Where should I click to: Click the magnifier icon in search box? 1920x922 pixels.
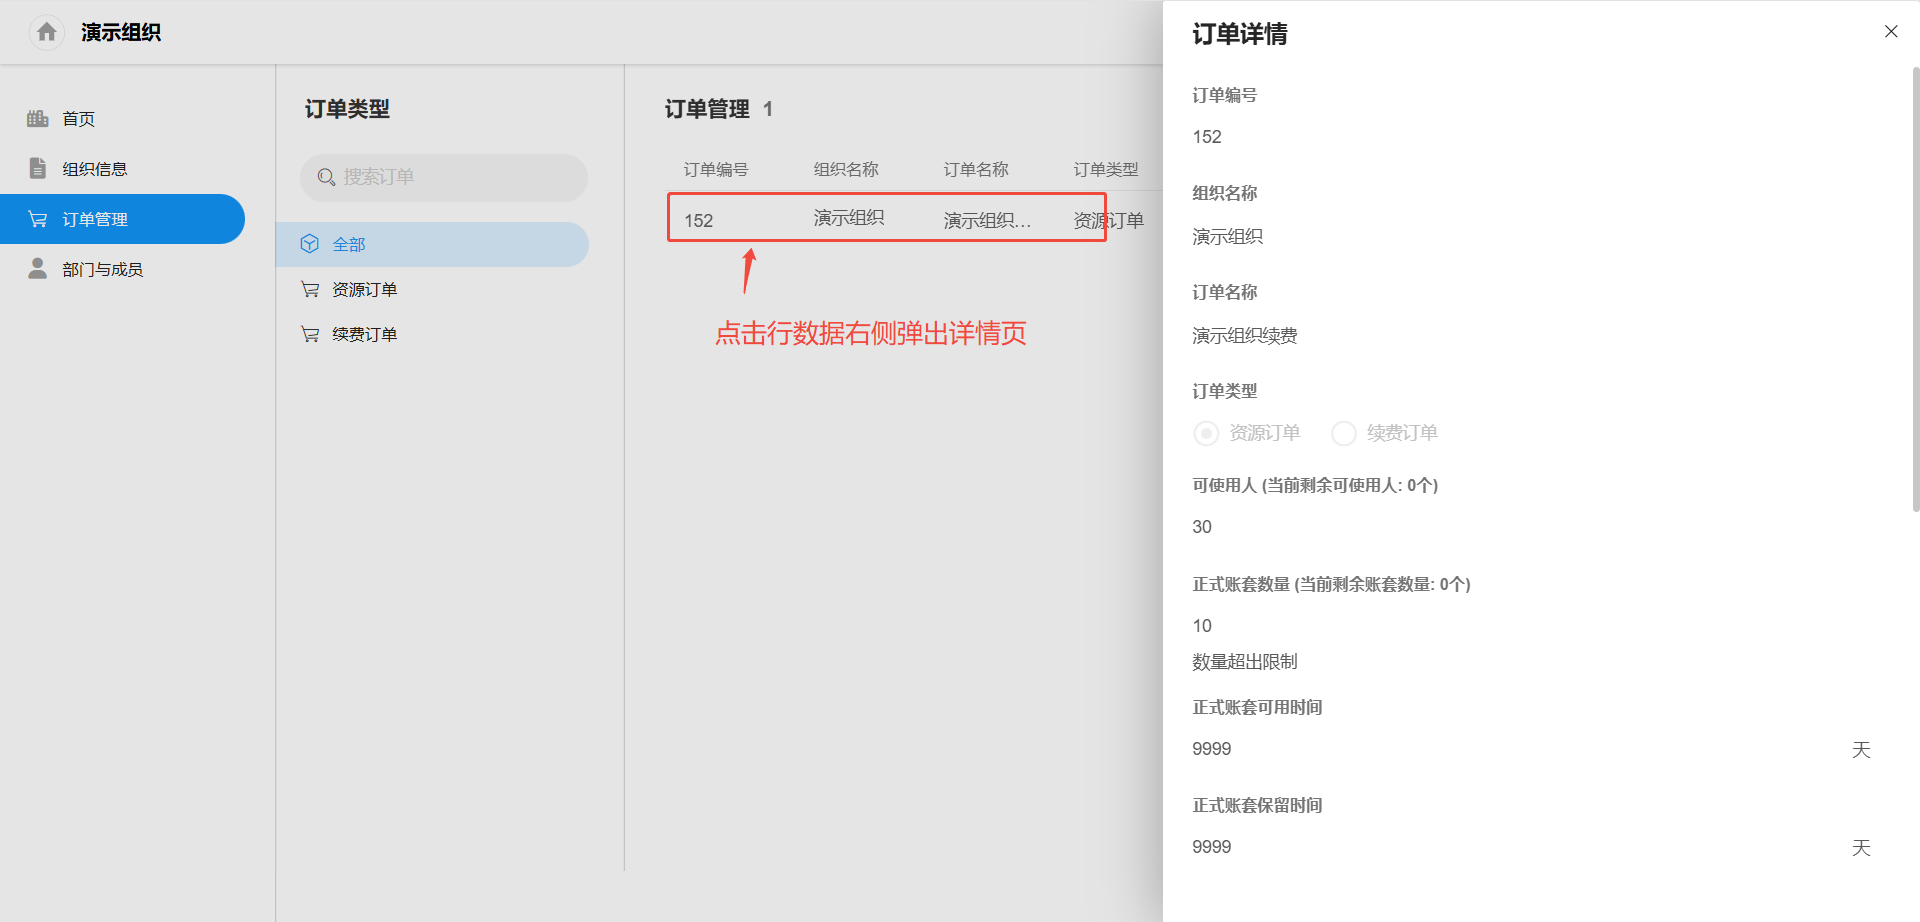click(325, 177)
